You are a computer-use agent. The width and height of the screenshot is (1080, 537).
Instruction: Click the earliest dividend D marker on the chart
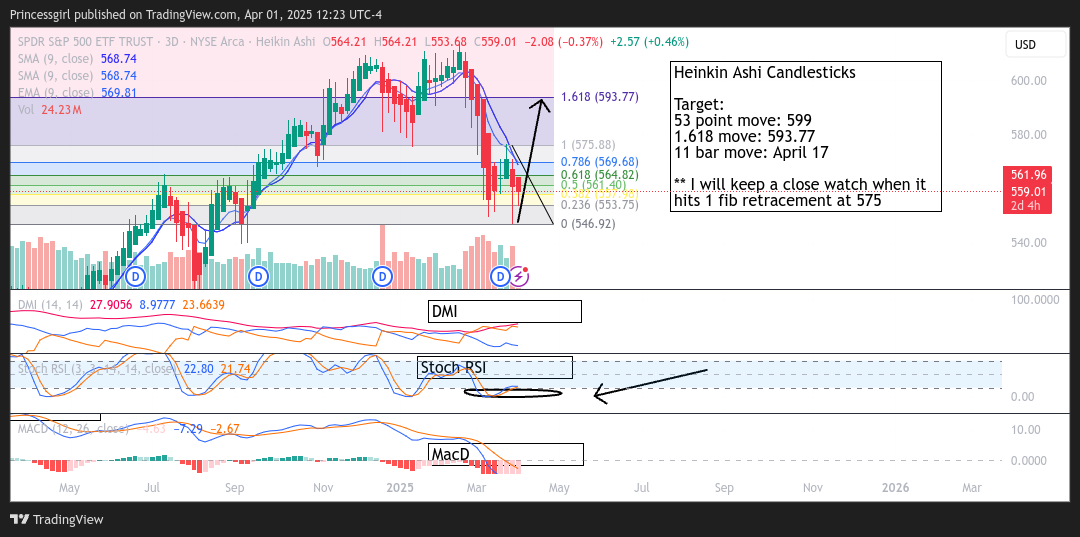[x=136, y=277]
